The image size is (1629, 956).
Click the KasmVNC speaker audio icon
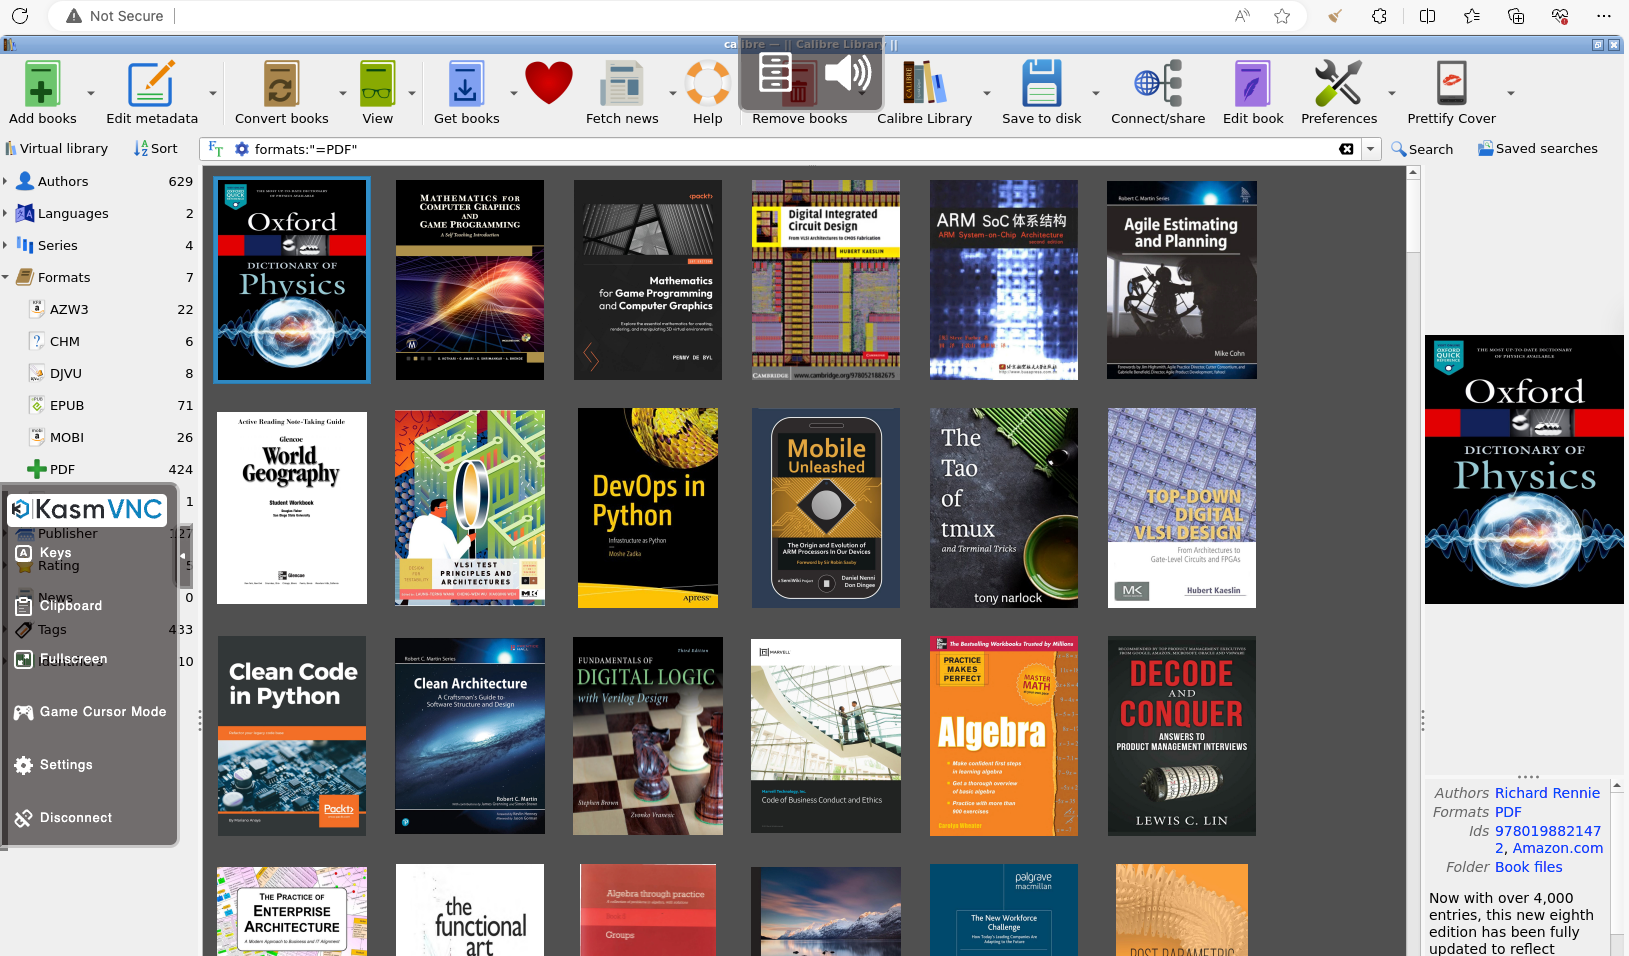tap(848, 74)
